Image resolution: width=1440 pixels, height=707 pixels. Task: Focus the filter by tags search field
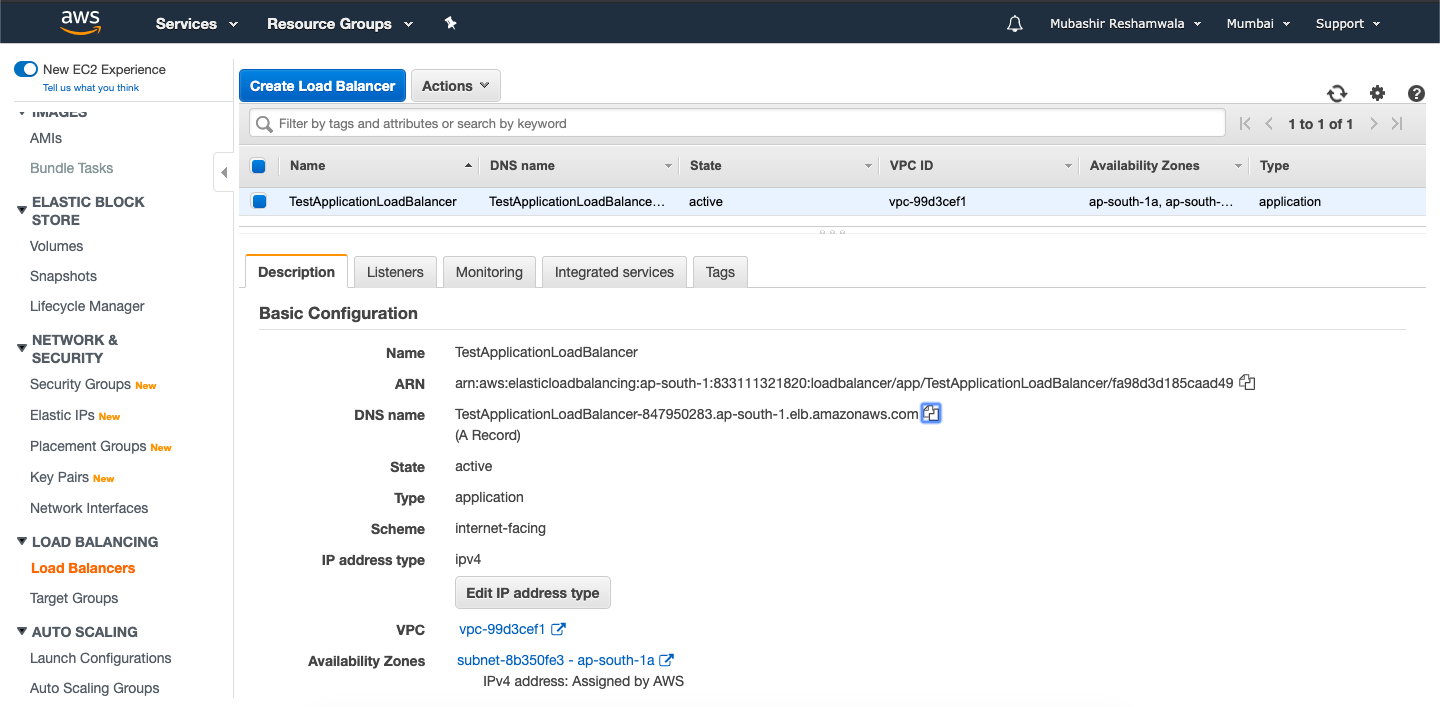(x=737, y=124)
